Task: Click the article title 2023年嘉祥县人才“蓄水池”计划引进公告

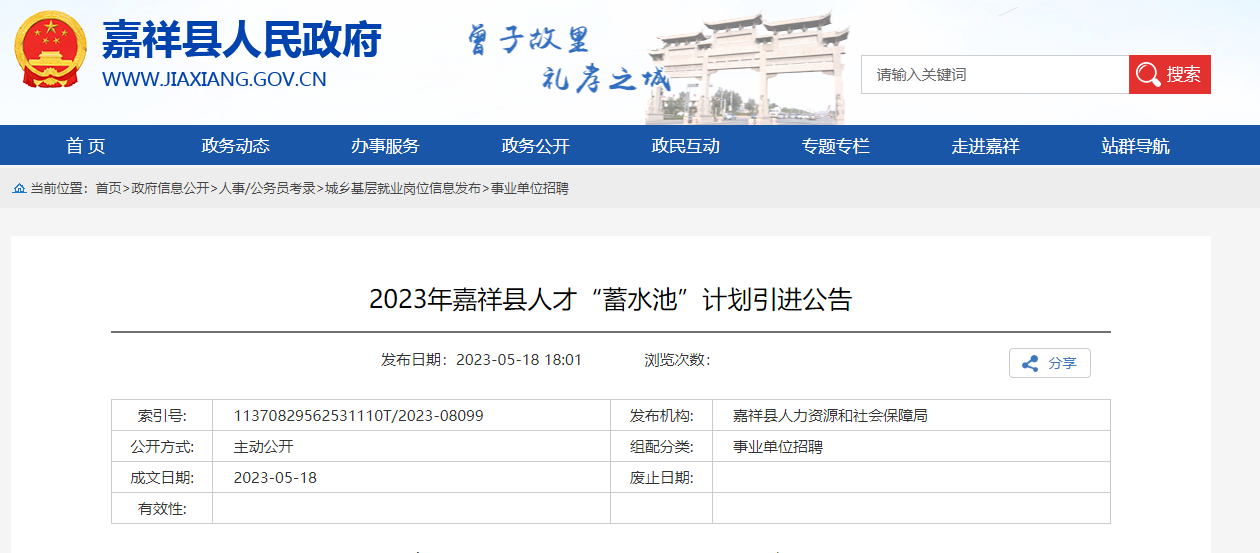Action: [610, 299]
